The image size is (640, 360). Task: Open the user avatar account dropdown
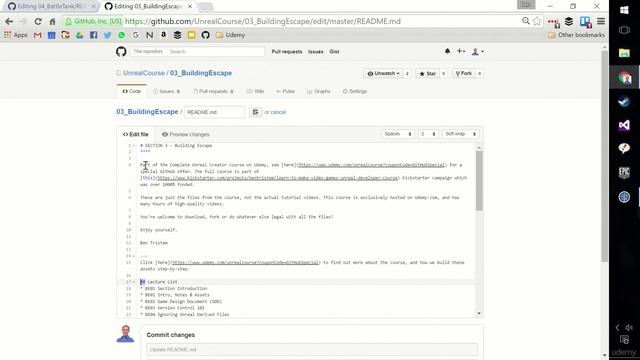tap(478, 51)
